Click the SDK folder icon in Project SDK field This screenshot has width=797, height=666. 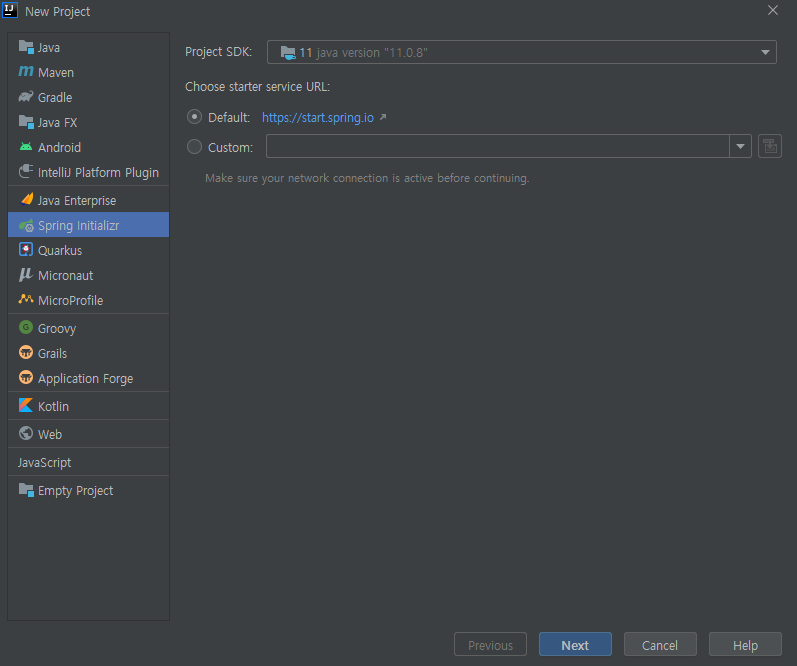point(288,52)
